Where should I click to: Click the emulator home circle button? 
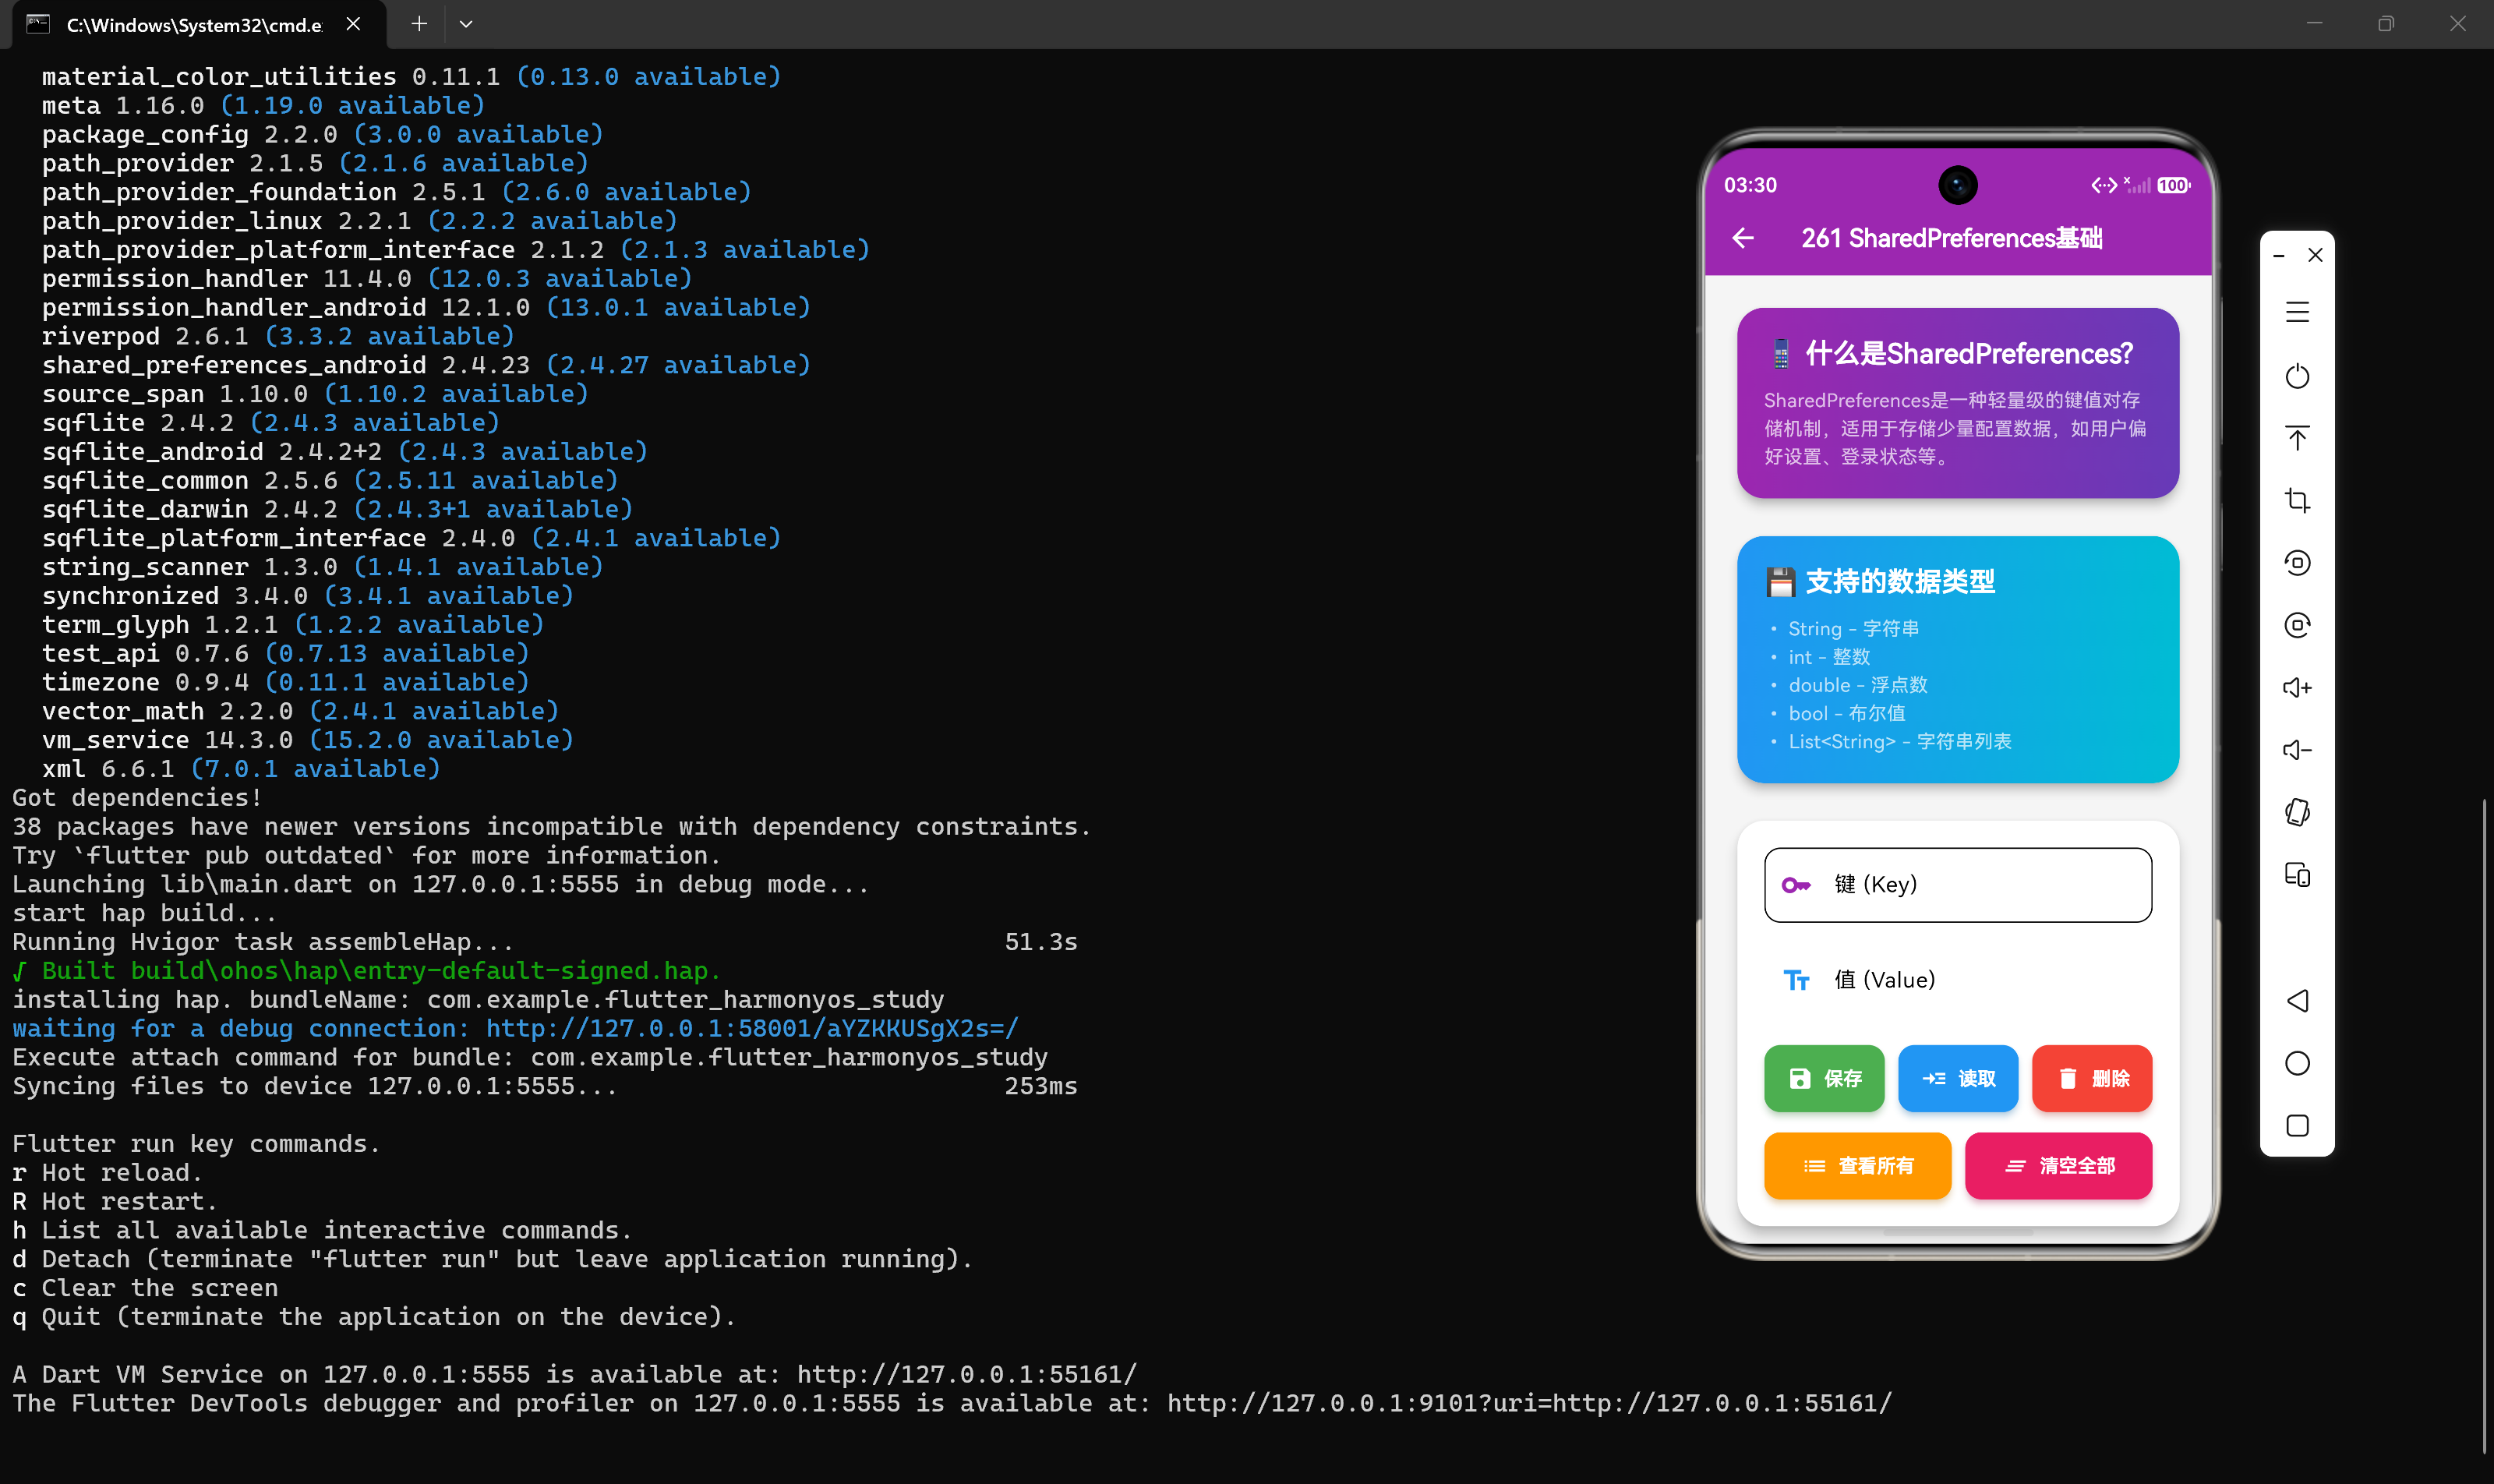tap(2297, 1063)
